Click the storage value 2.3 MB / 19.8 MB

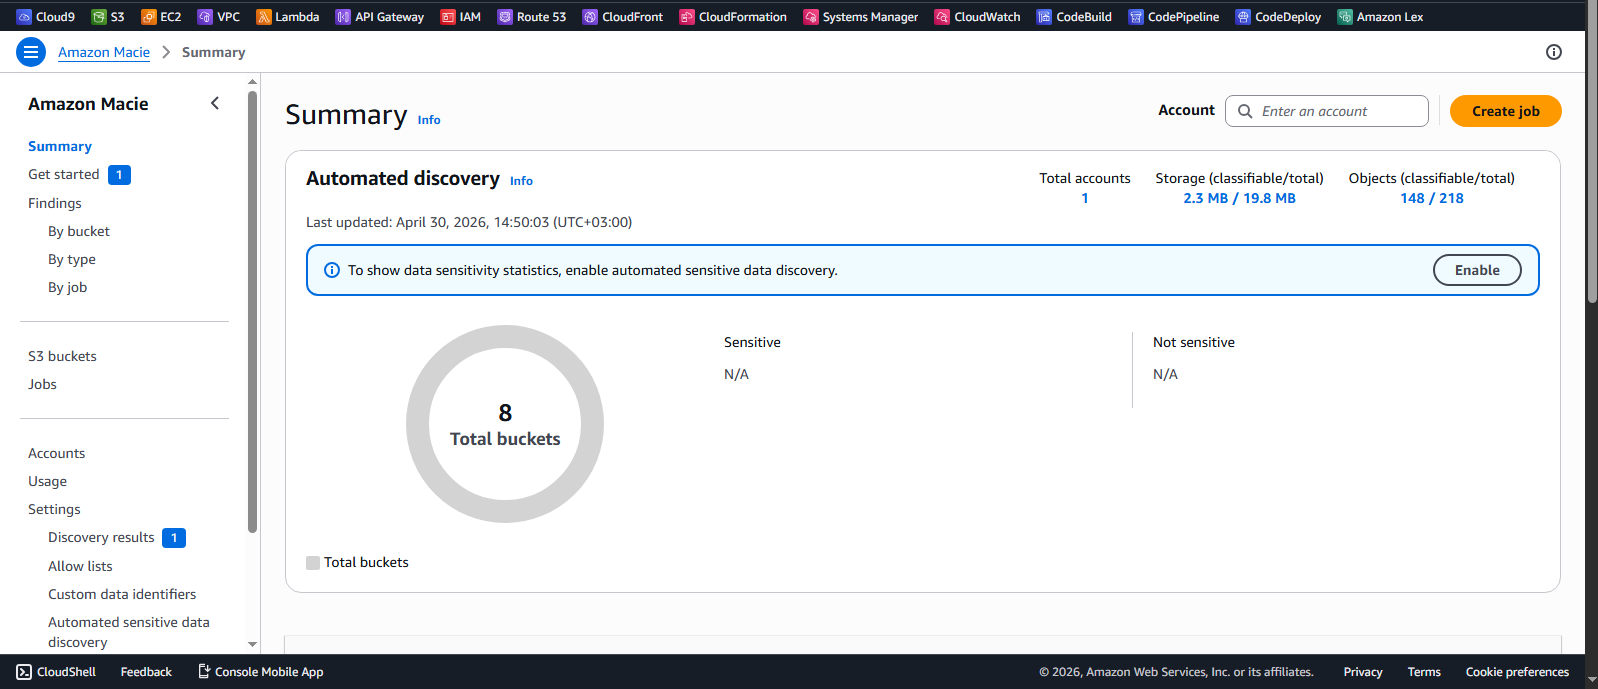click(1239, 198)
